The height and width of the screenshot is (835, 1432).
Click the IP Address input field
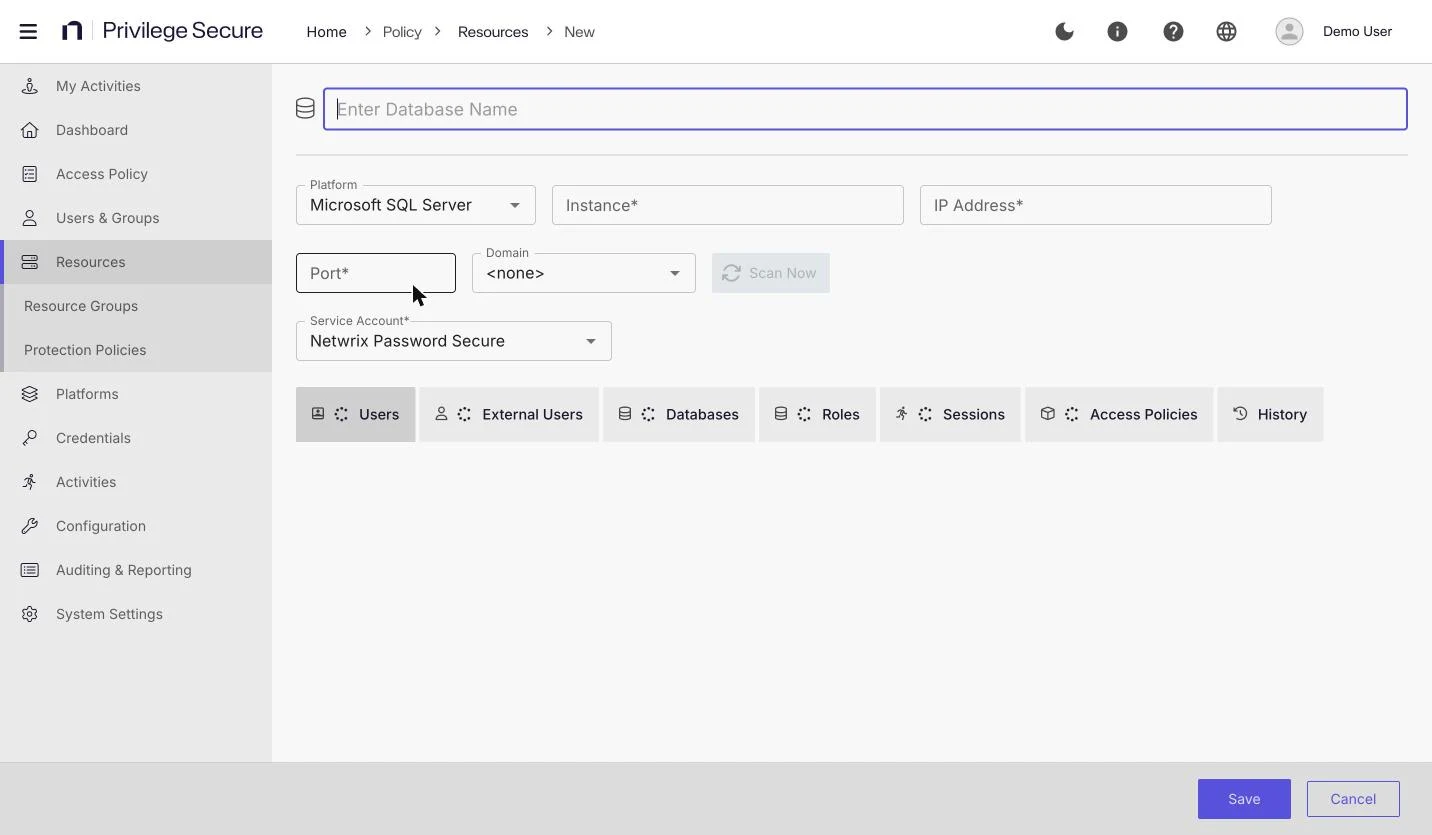pyautogui.click(x=1096, y=205)
